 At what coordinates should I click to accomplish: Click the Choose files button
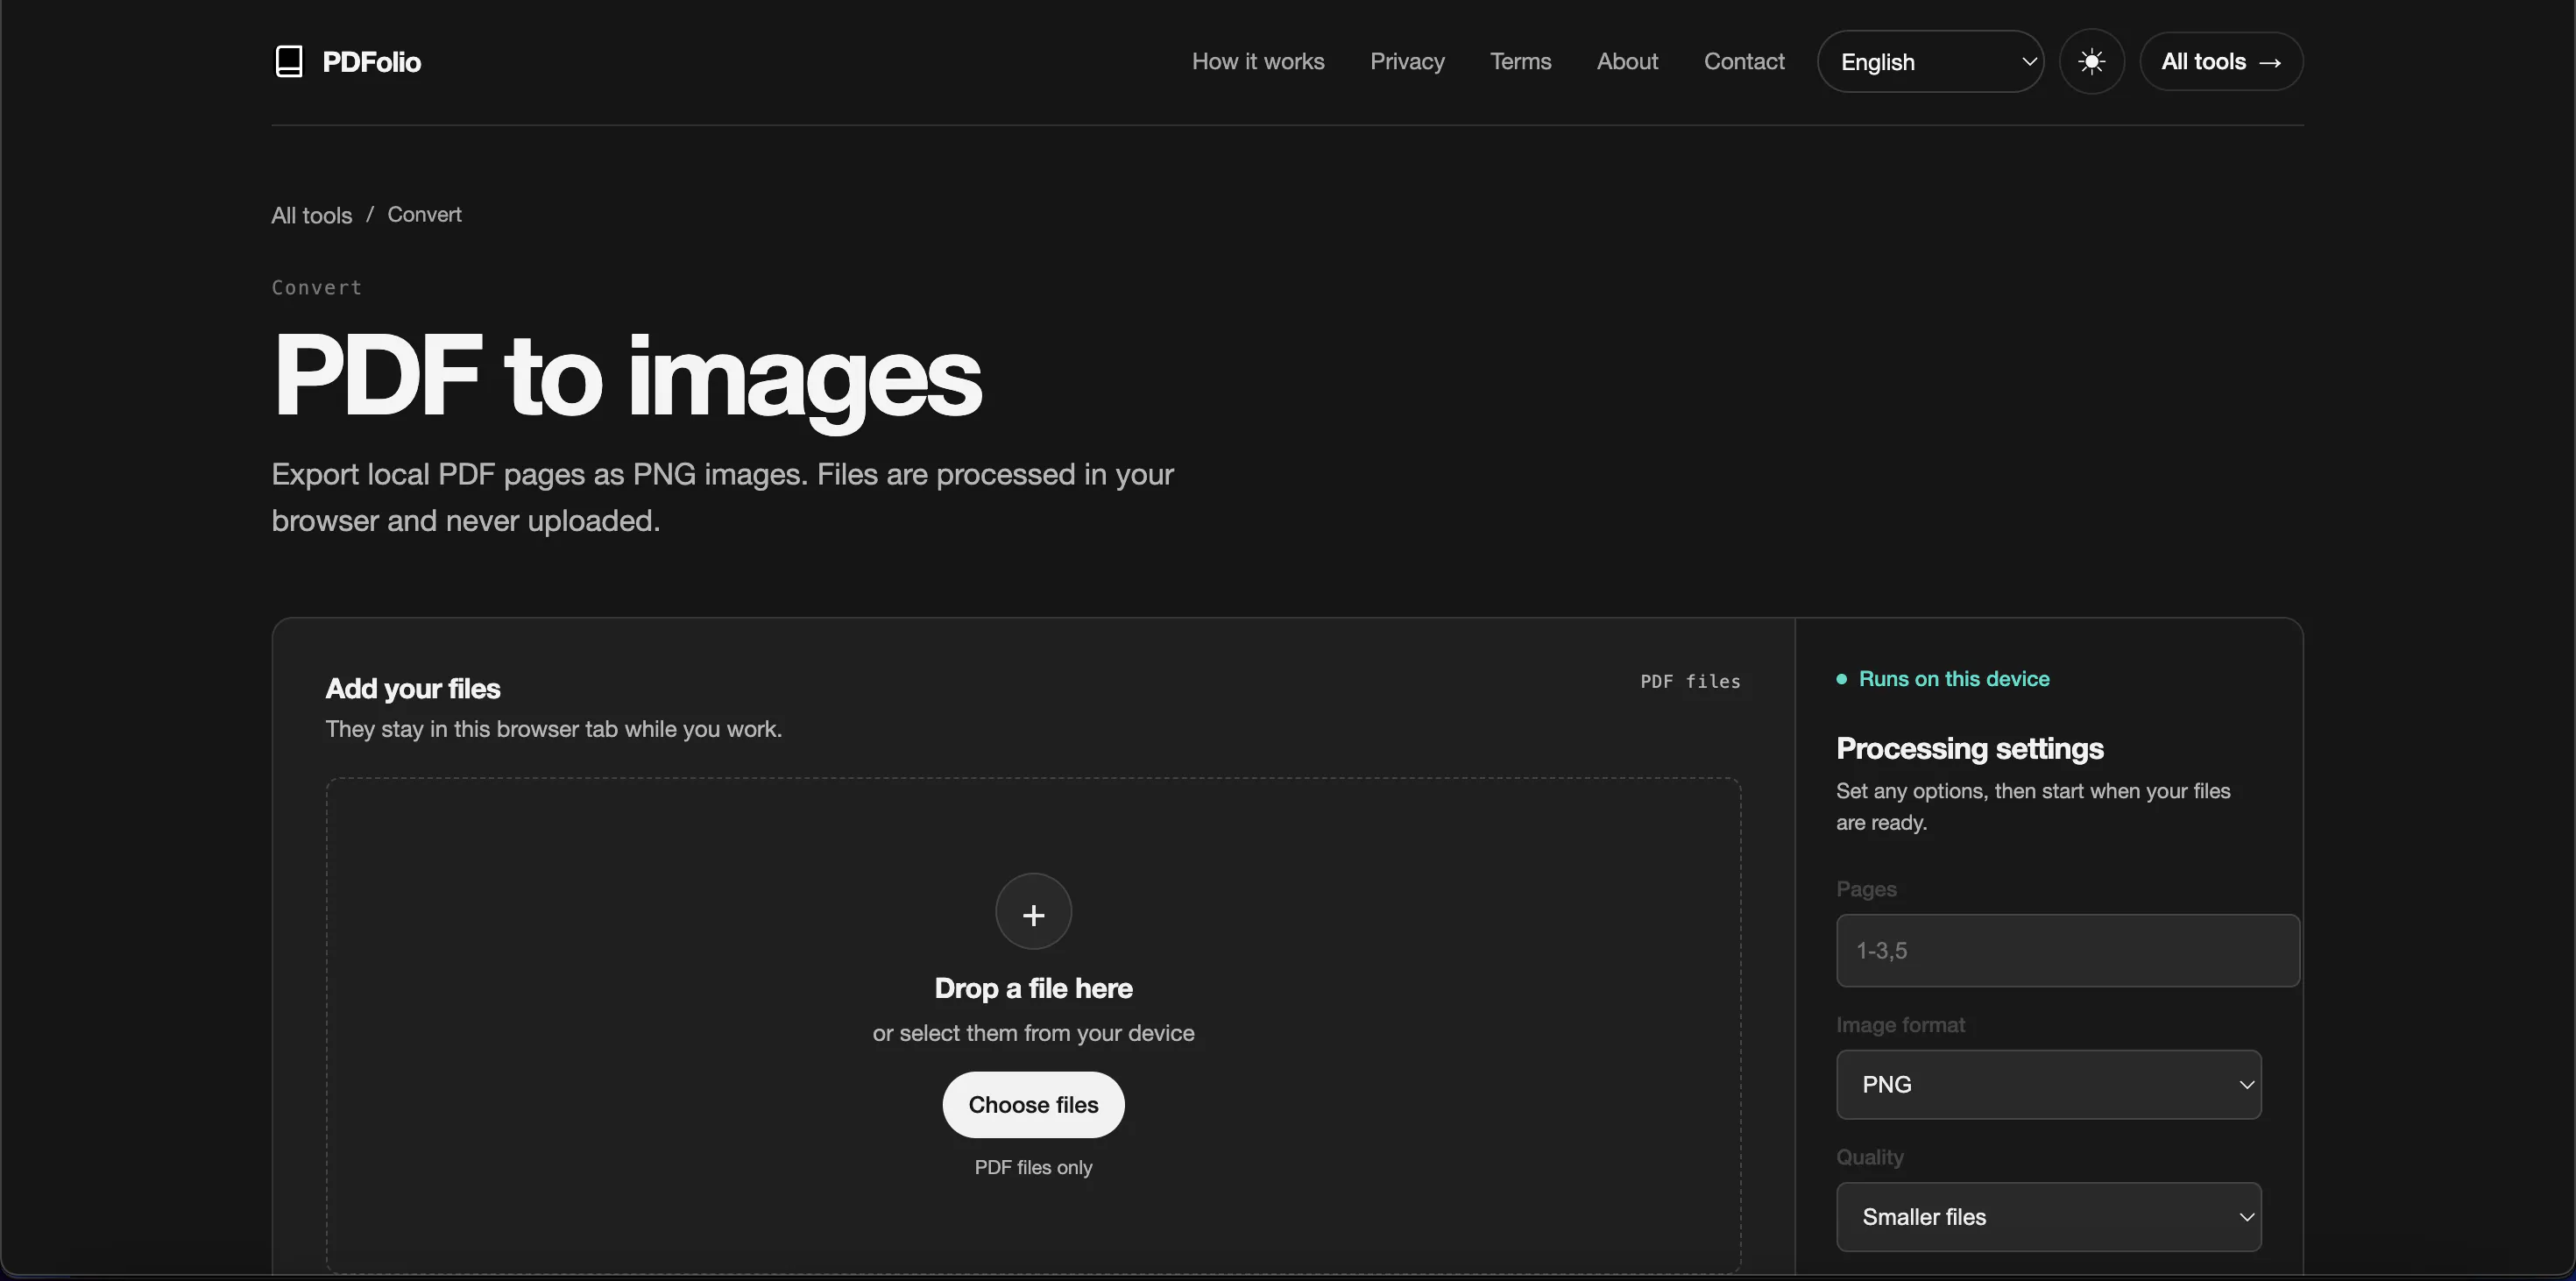(x=1033, y=1105)
